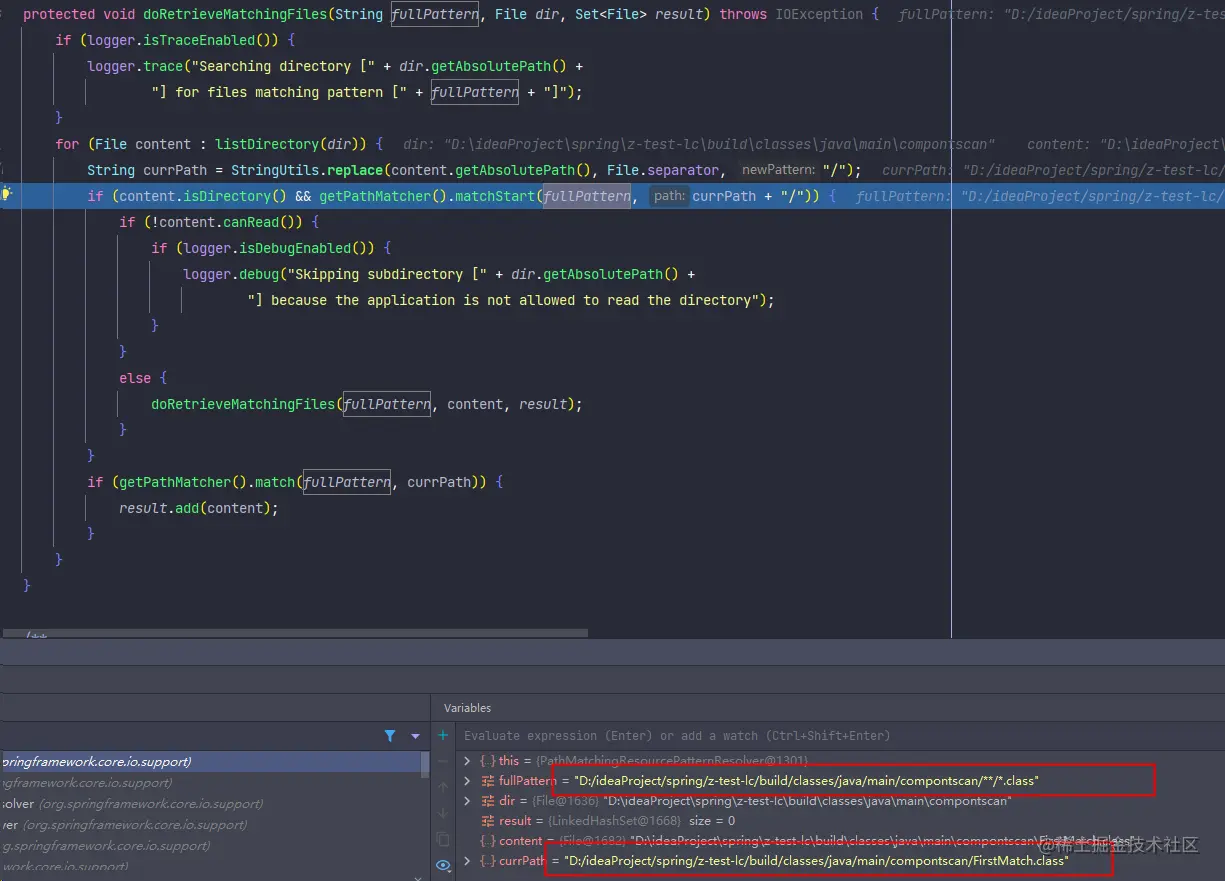This screenshot has width=1225, height=881.
Task: Click the 'newPattern:' inlay hint
Action: 778,171
